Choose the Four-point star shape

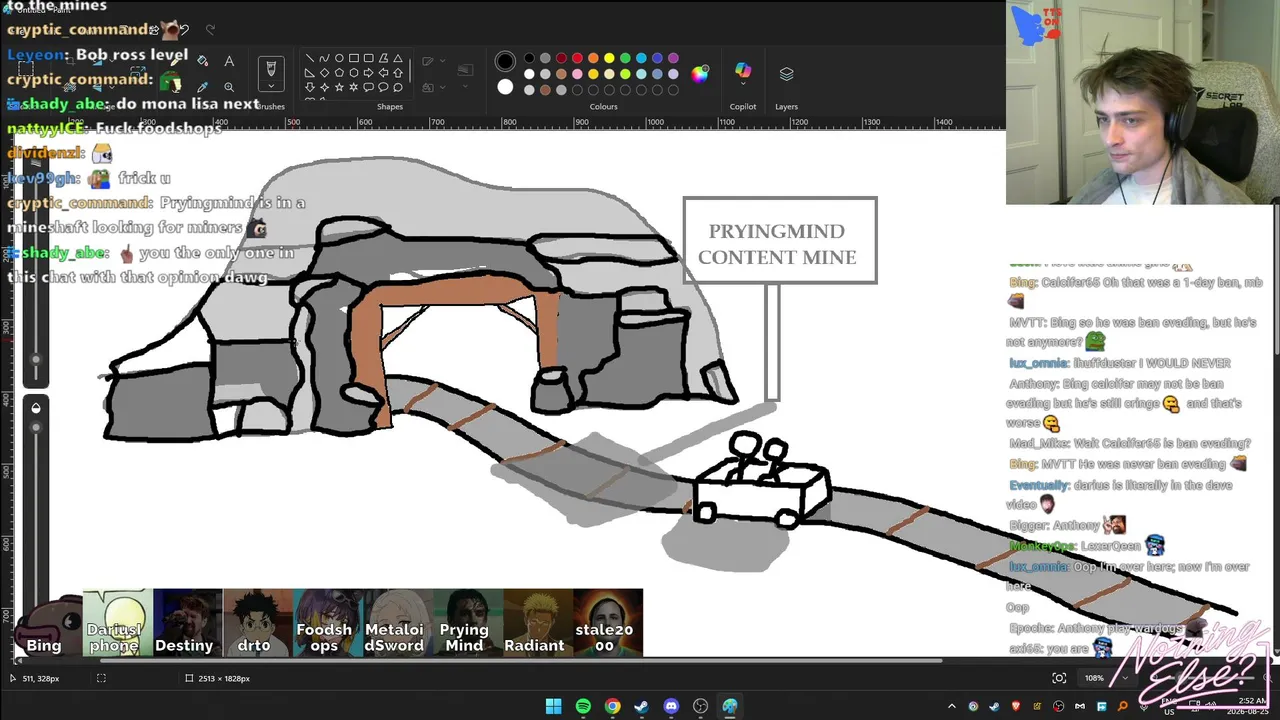pyautogui.click(x=324, y=88)
